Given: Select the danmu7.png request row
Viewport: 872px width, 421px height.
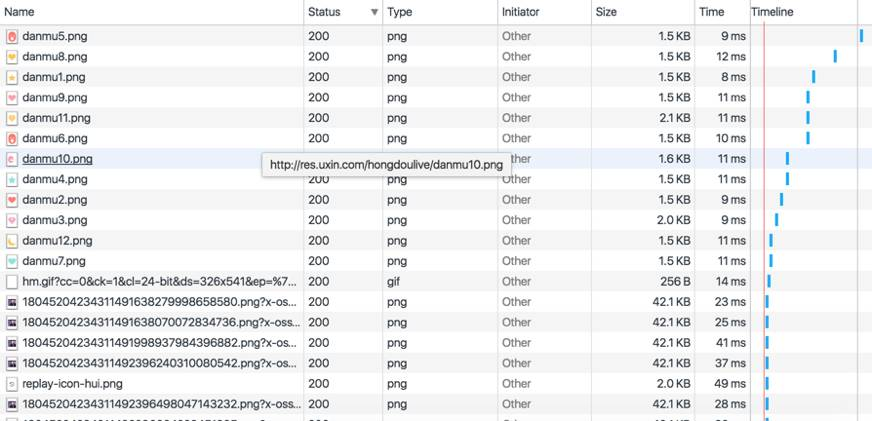Looking at the screenshot, I should point(436,261).
